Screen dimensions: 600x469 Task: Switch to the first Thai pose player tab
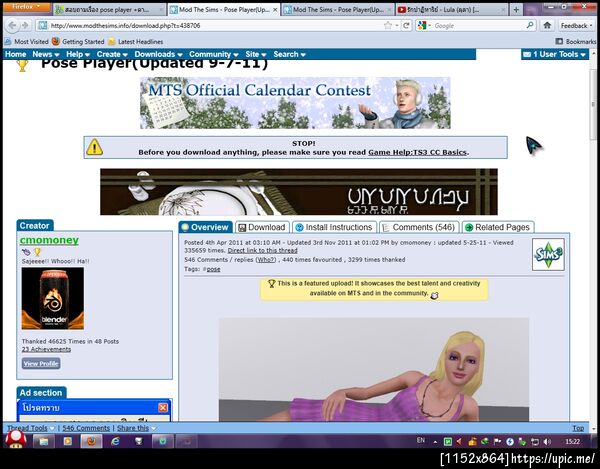pyautogui.click(x=109, y=10)
